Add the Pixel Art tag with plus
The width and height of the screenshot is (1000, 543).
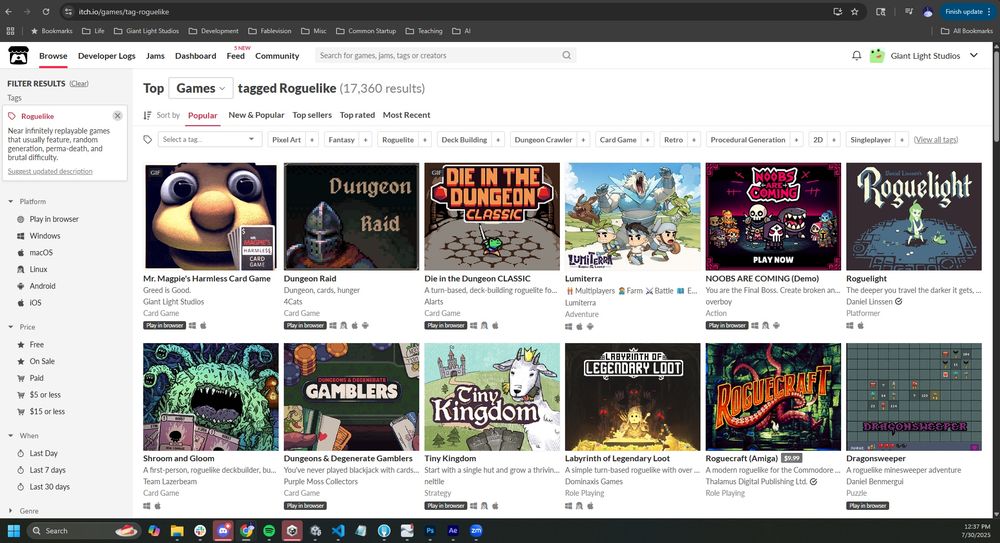312,140
